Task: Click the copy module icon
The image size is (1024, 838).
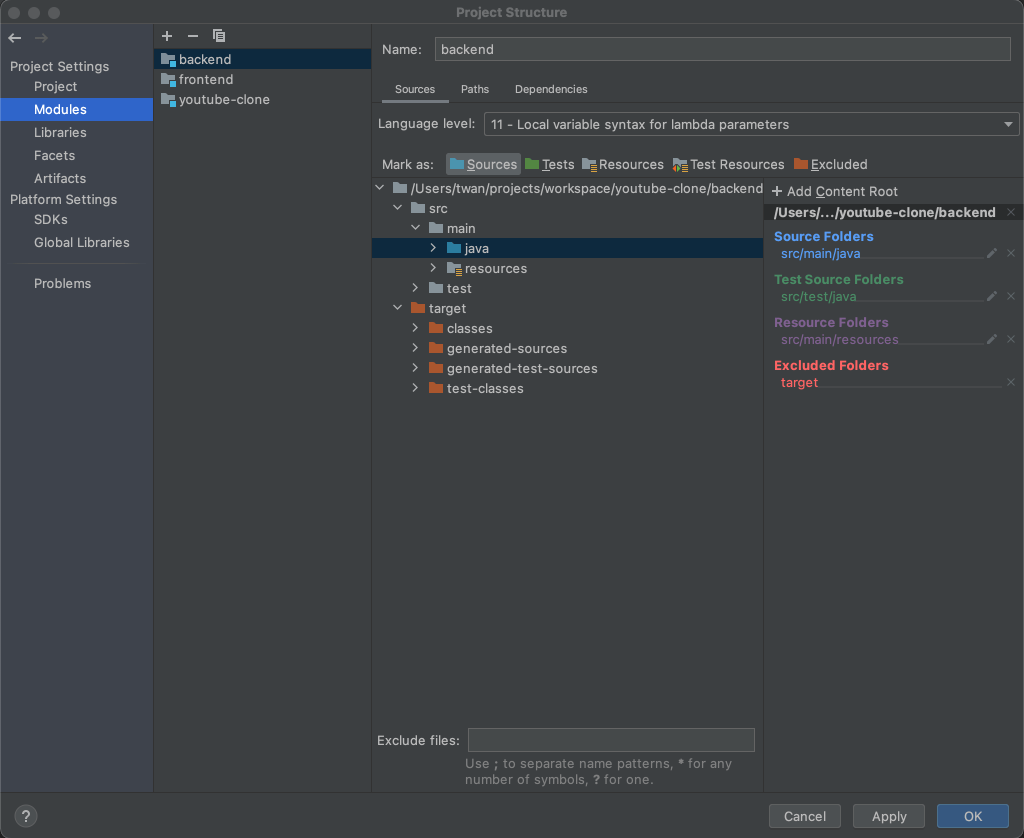Action: pyautogui.click(x=219, y=36)
